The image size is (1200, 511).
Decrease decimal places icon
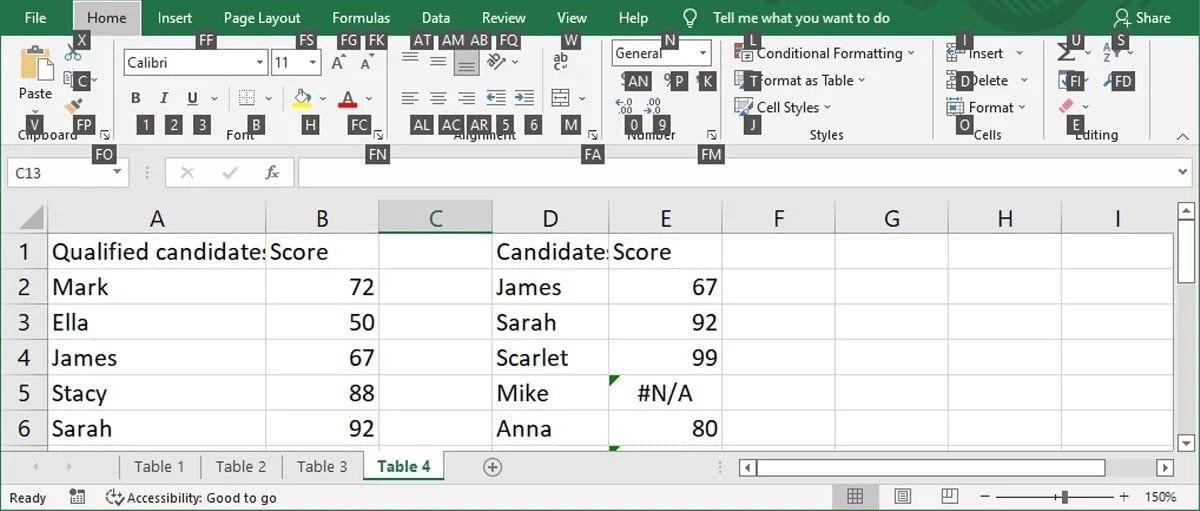coord(655,105)
